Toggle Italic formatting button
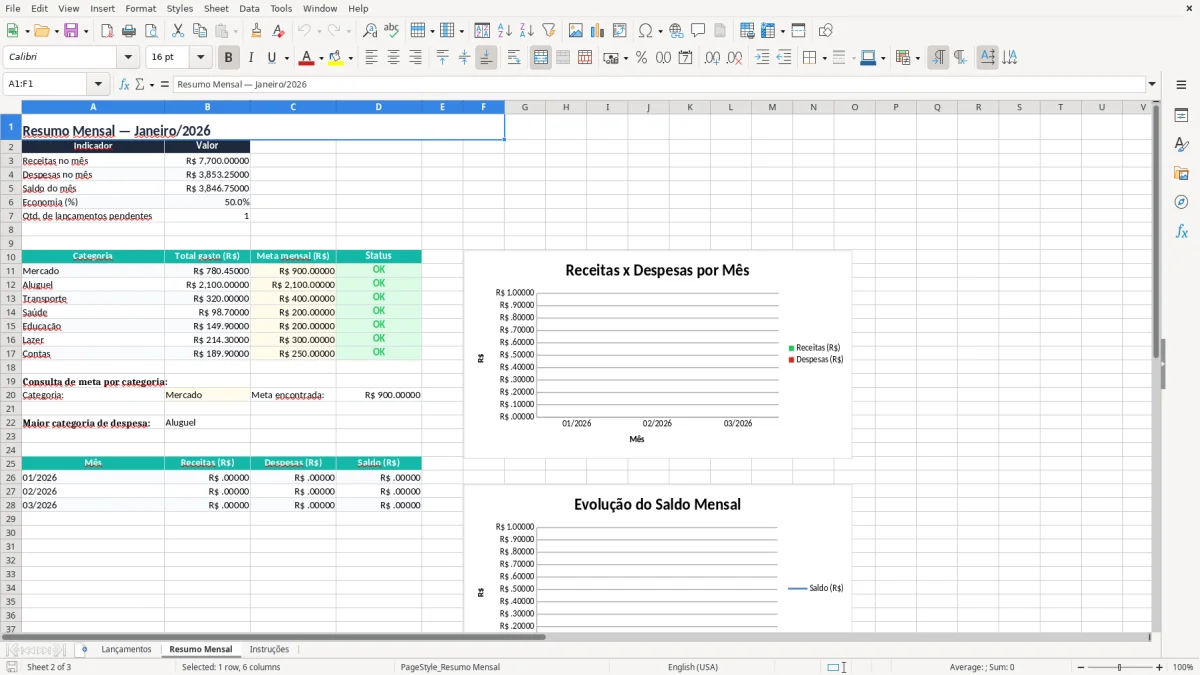 point(251,58)
